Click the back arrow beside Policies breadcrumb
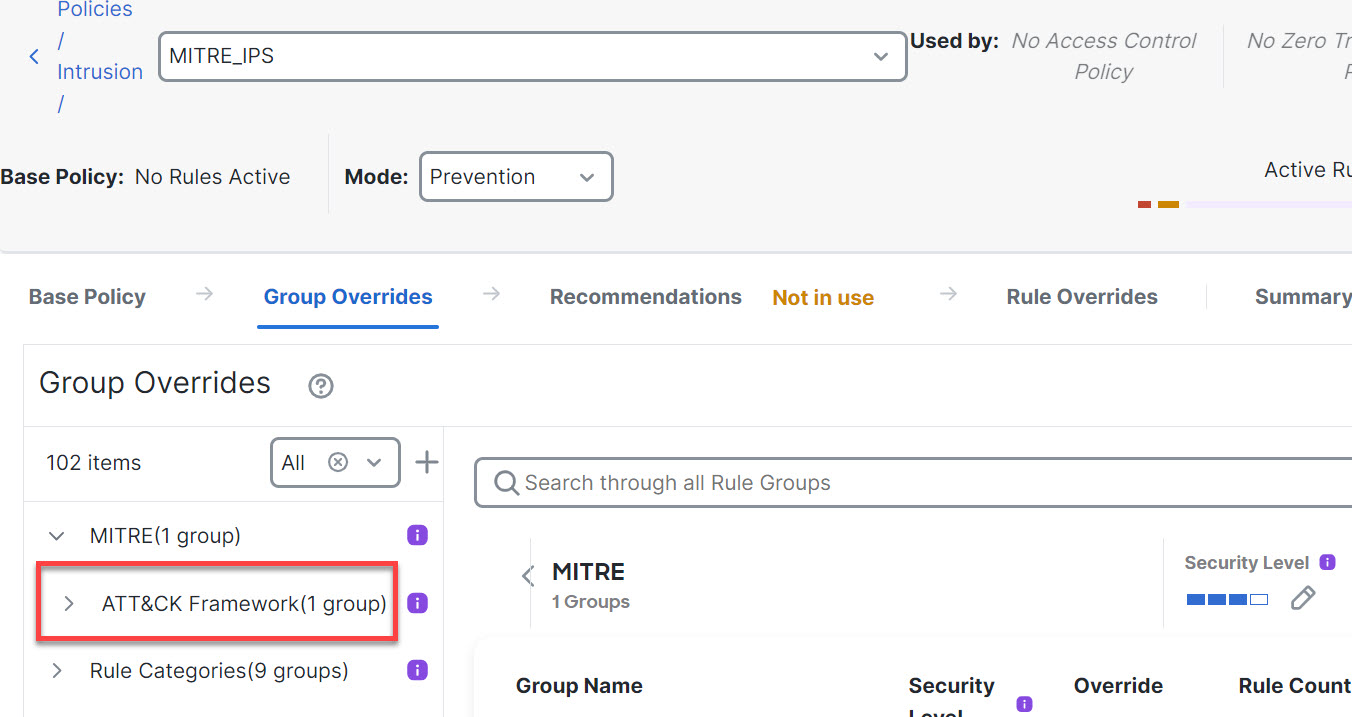Image resolution: width=1352 pixels, height=717 pixels. (x=34, y=57)
